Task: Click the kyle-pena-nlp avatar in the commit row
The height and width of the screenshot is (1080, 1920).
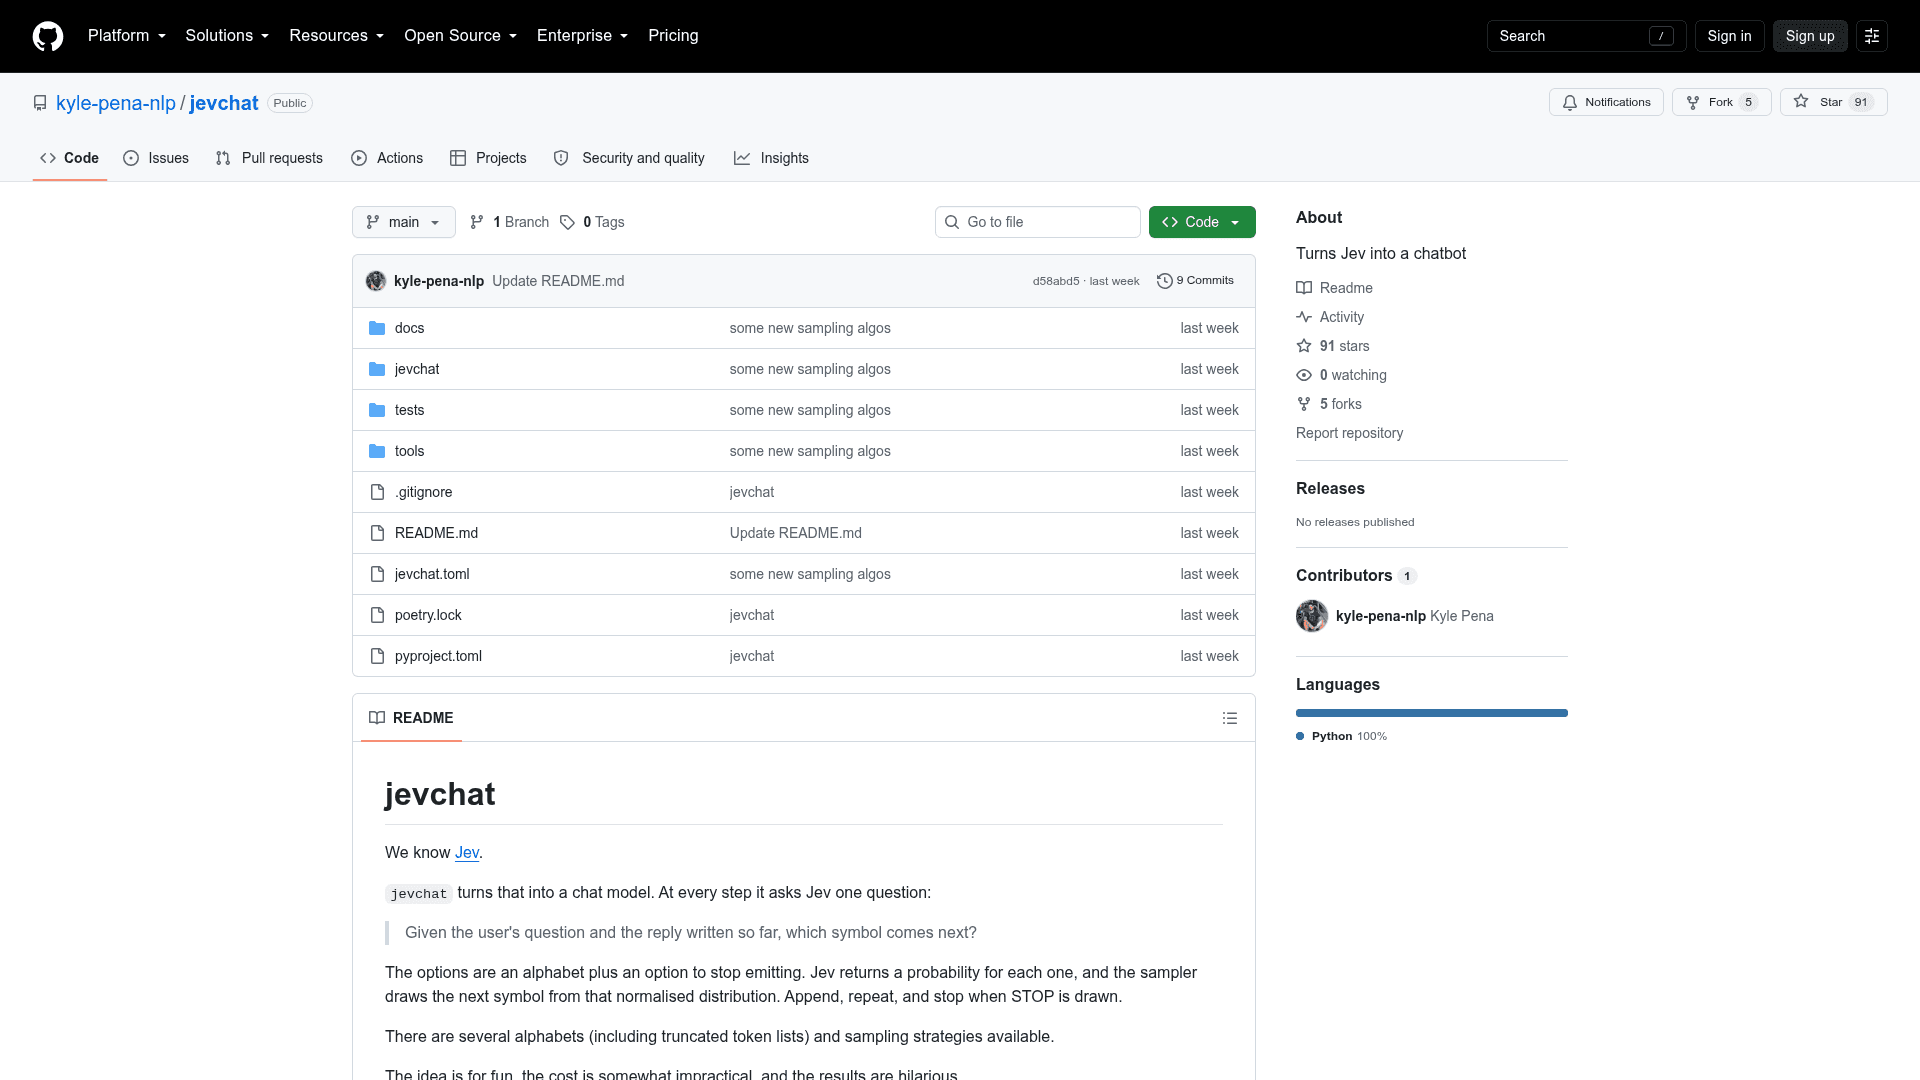Action: click(x=376, y=281)
